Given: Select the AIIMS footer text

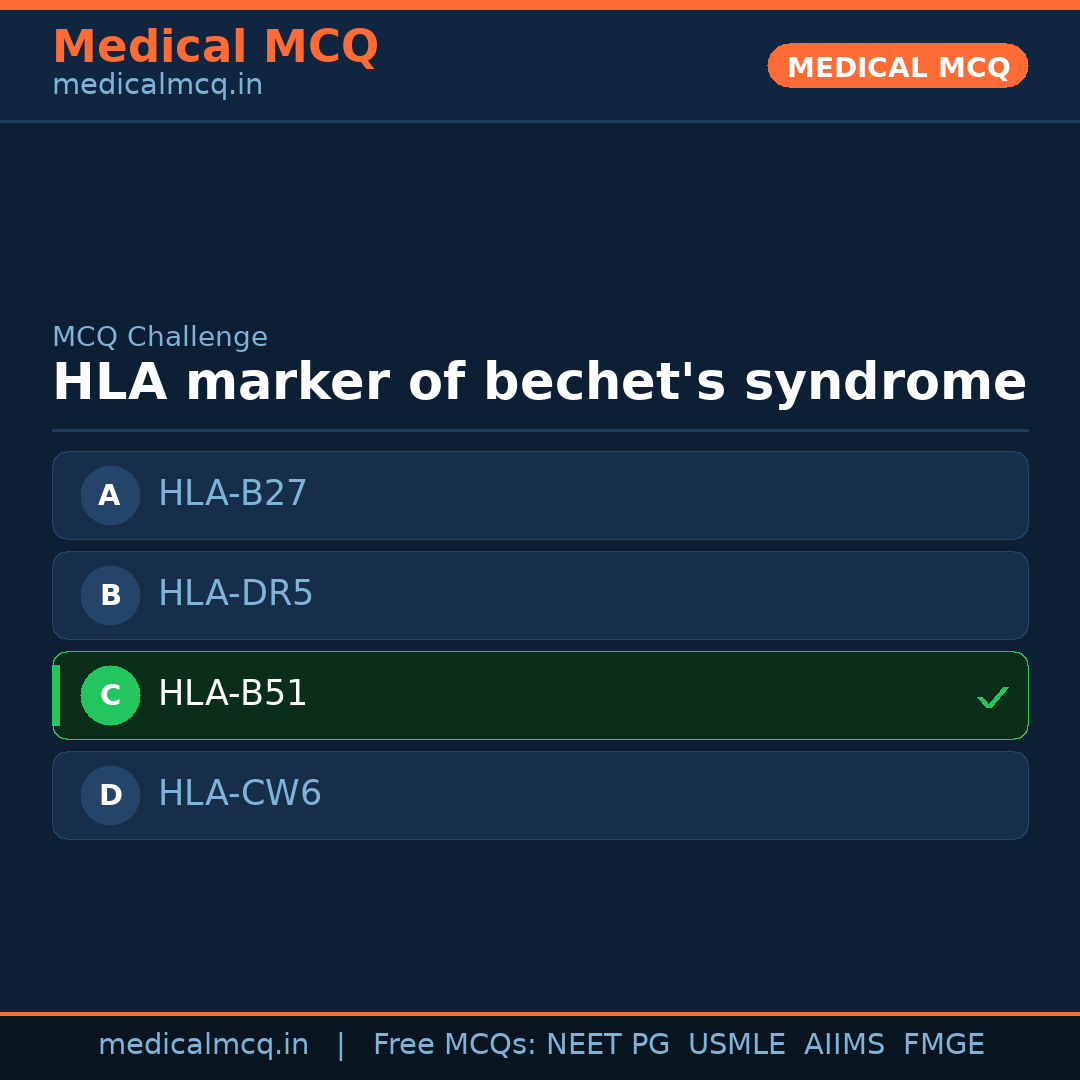Looking at the screenshot, I should tap(844, 1045).
